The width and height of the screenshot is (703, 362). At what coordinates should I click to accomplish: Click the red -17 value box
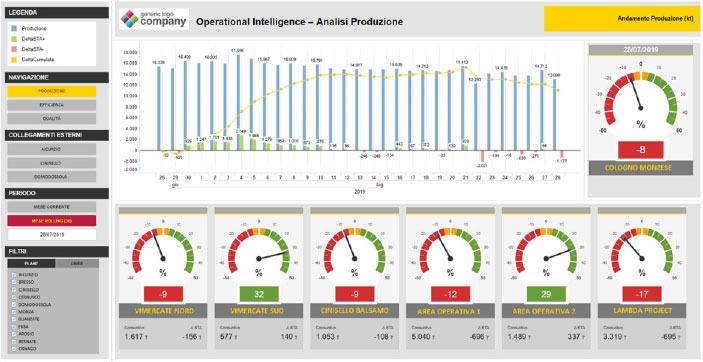click(x=642, y=294)
